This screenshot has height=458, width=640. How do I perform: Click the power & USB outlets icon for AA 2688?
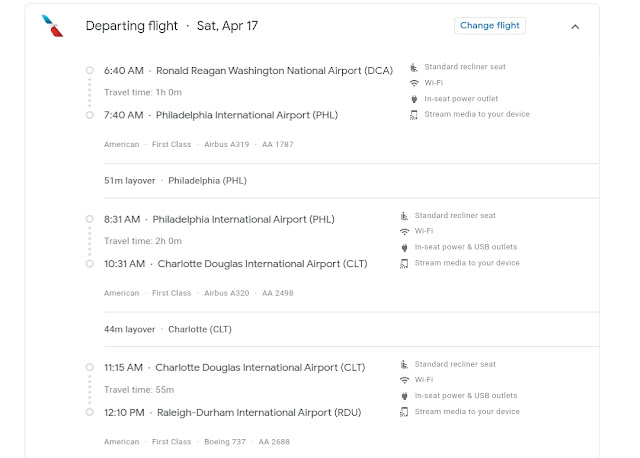(404, 396)
